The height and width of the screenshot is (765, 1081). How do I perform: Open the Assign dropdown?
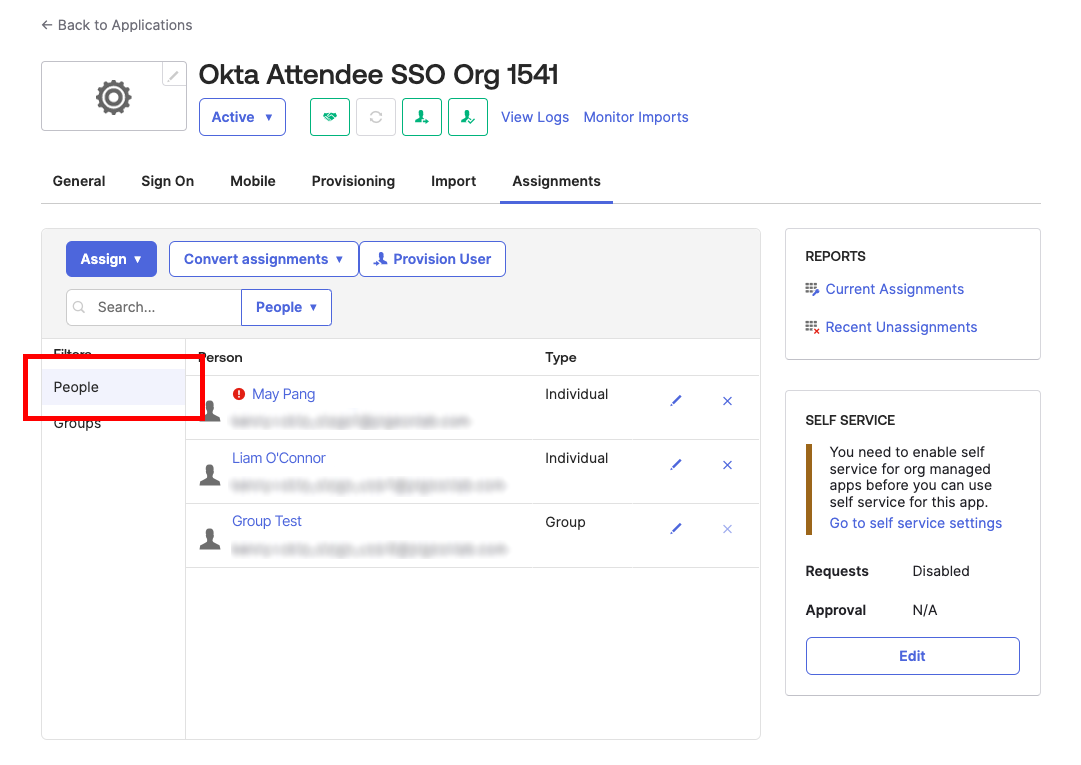coord(112,259)
